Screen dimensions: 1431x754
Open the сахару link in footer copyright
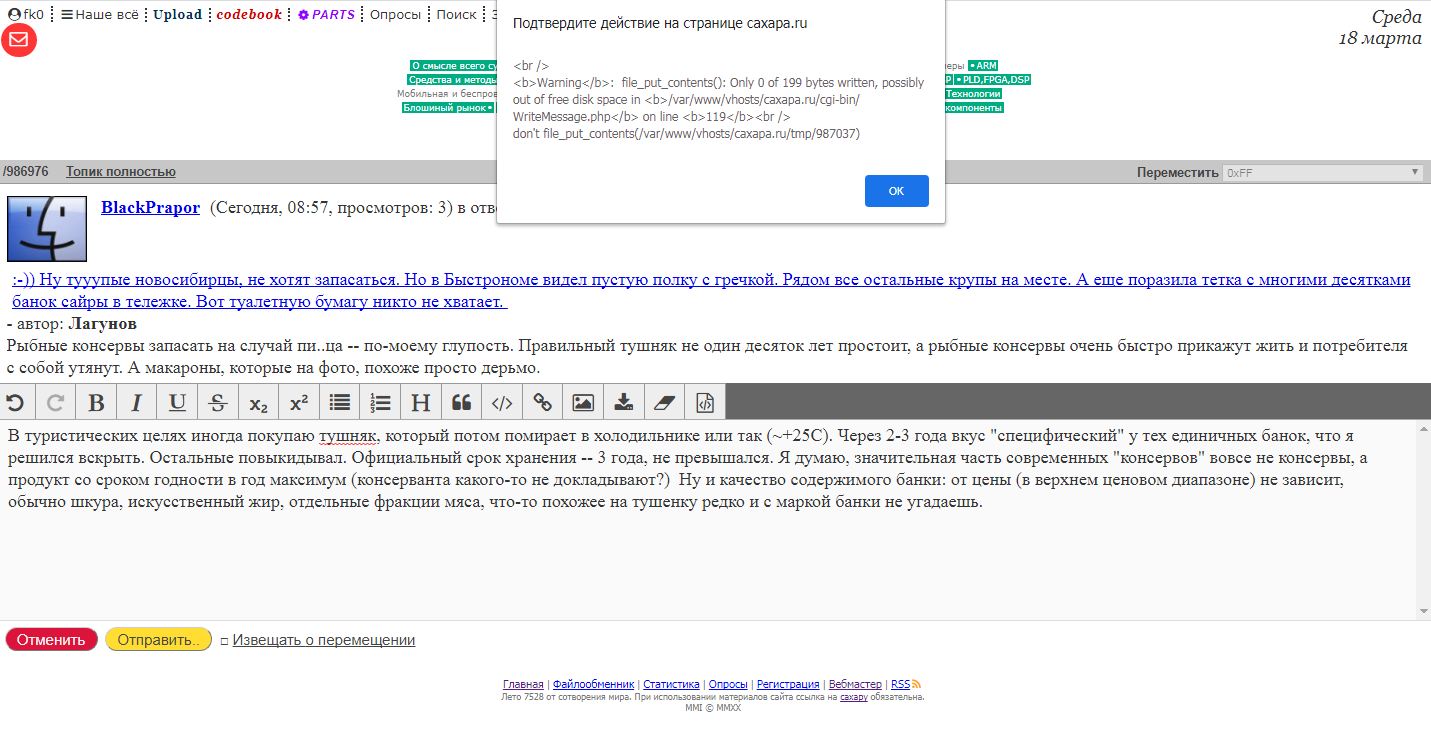pyautogui.click(x=853, y=697)
